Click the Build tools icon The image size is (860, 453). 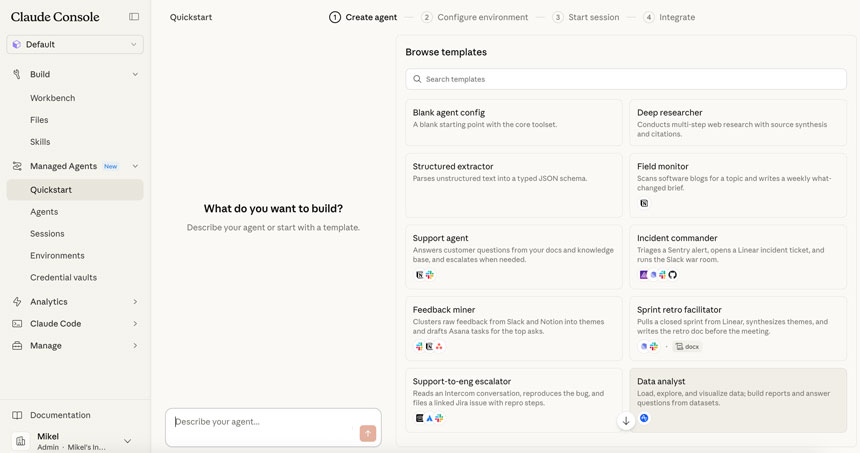[17, 74]
